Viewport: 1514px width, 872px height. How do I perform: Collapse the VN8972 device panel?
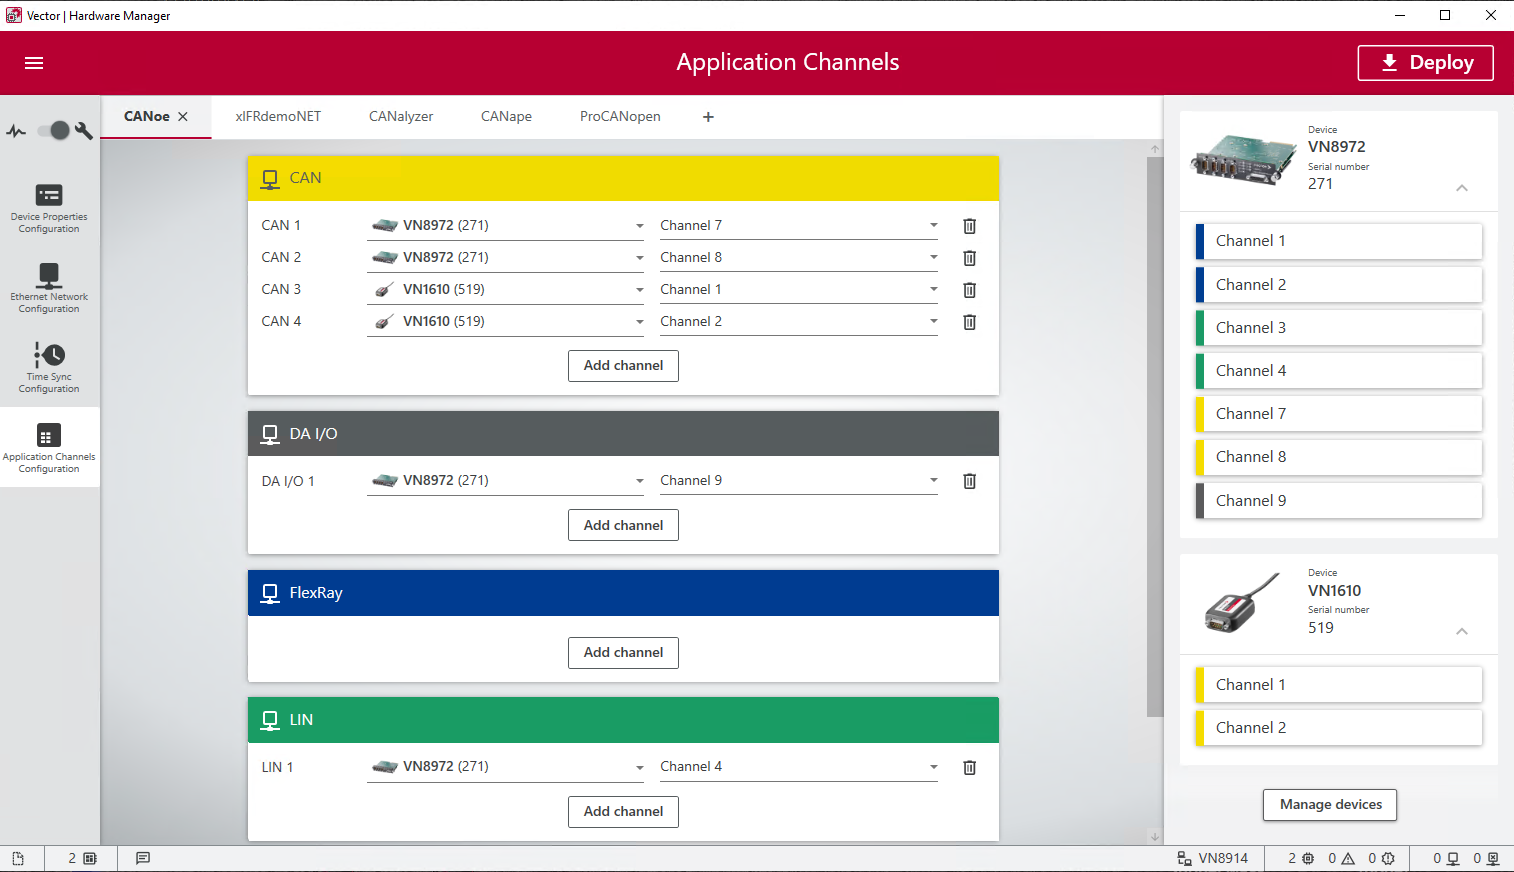pos(1461,188)
